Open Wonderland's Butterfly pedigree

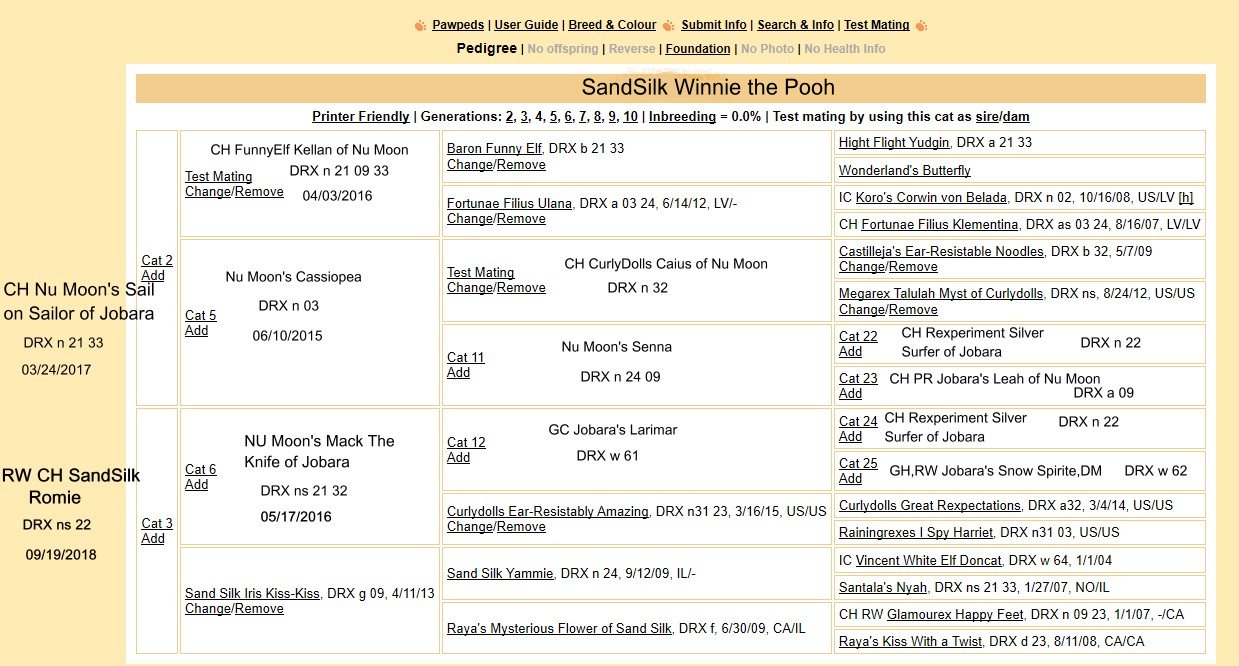click(904, 170)
